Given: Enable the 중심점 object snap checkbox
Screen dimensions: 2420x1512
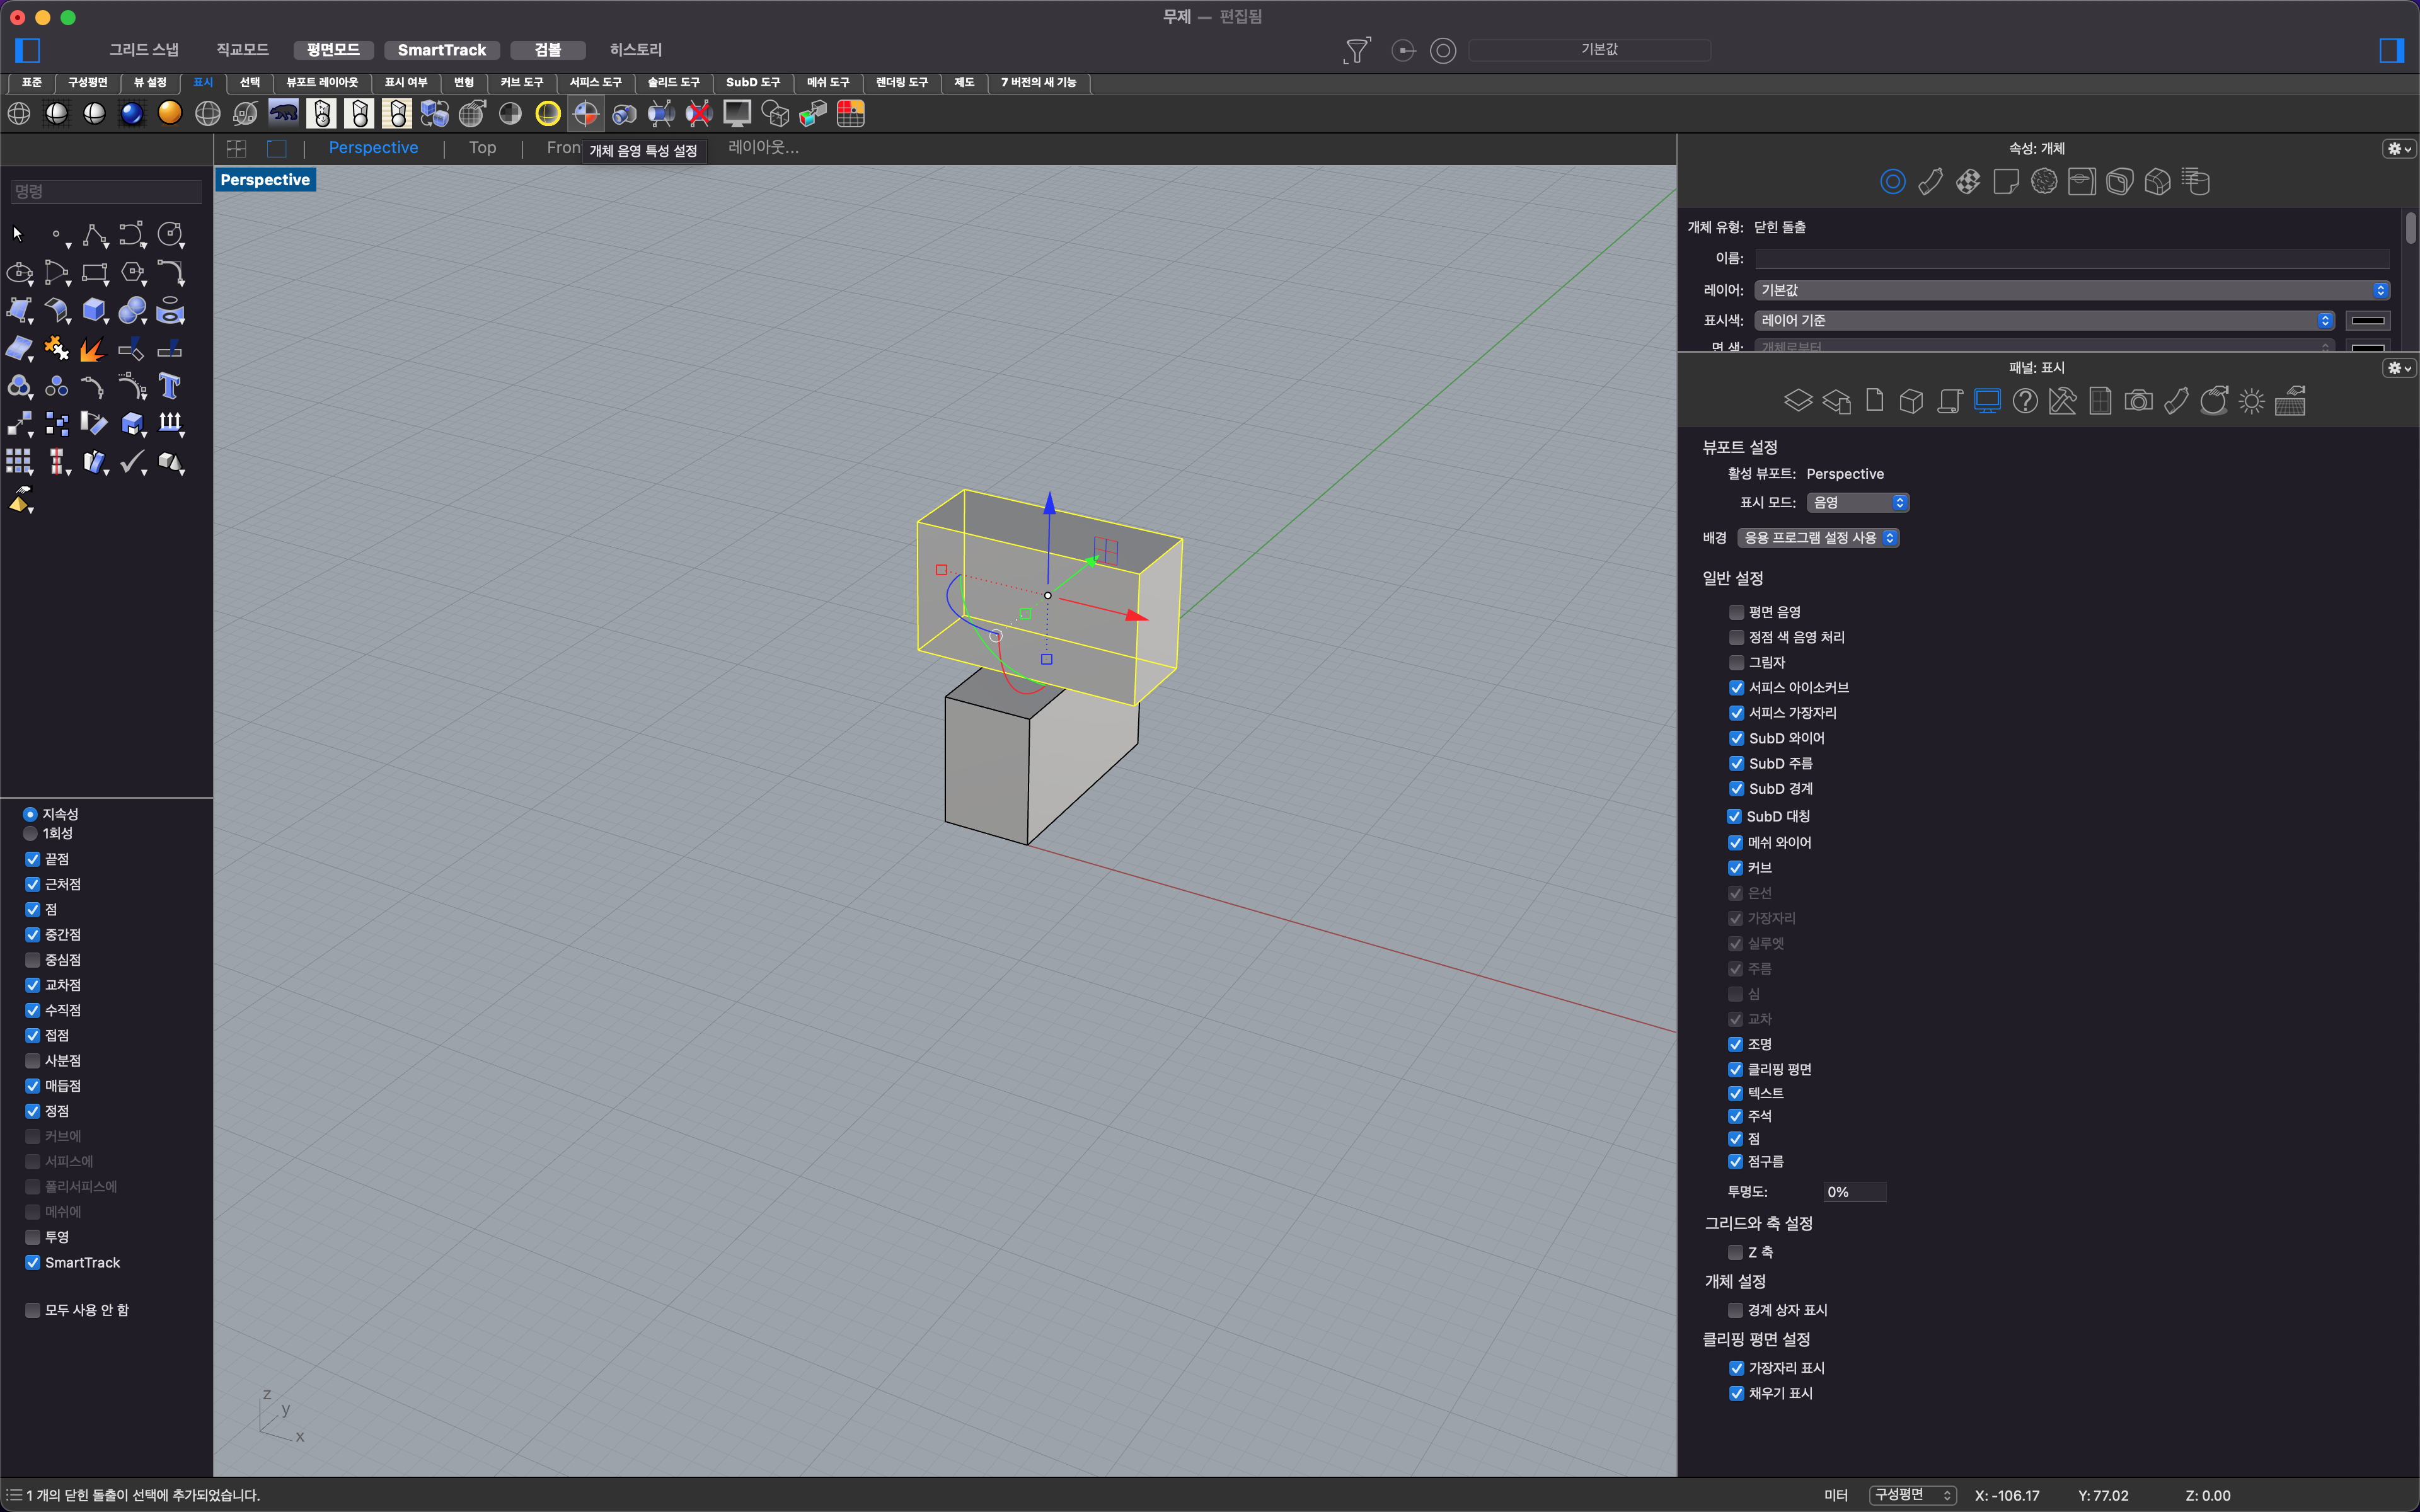Looking at the screenshot, I should pyautogui.click(x=33, y=959).
